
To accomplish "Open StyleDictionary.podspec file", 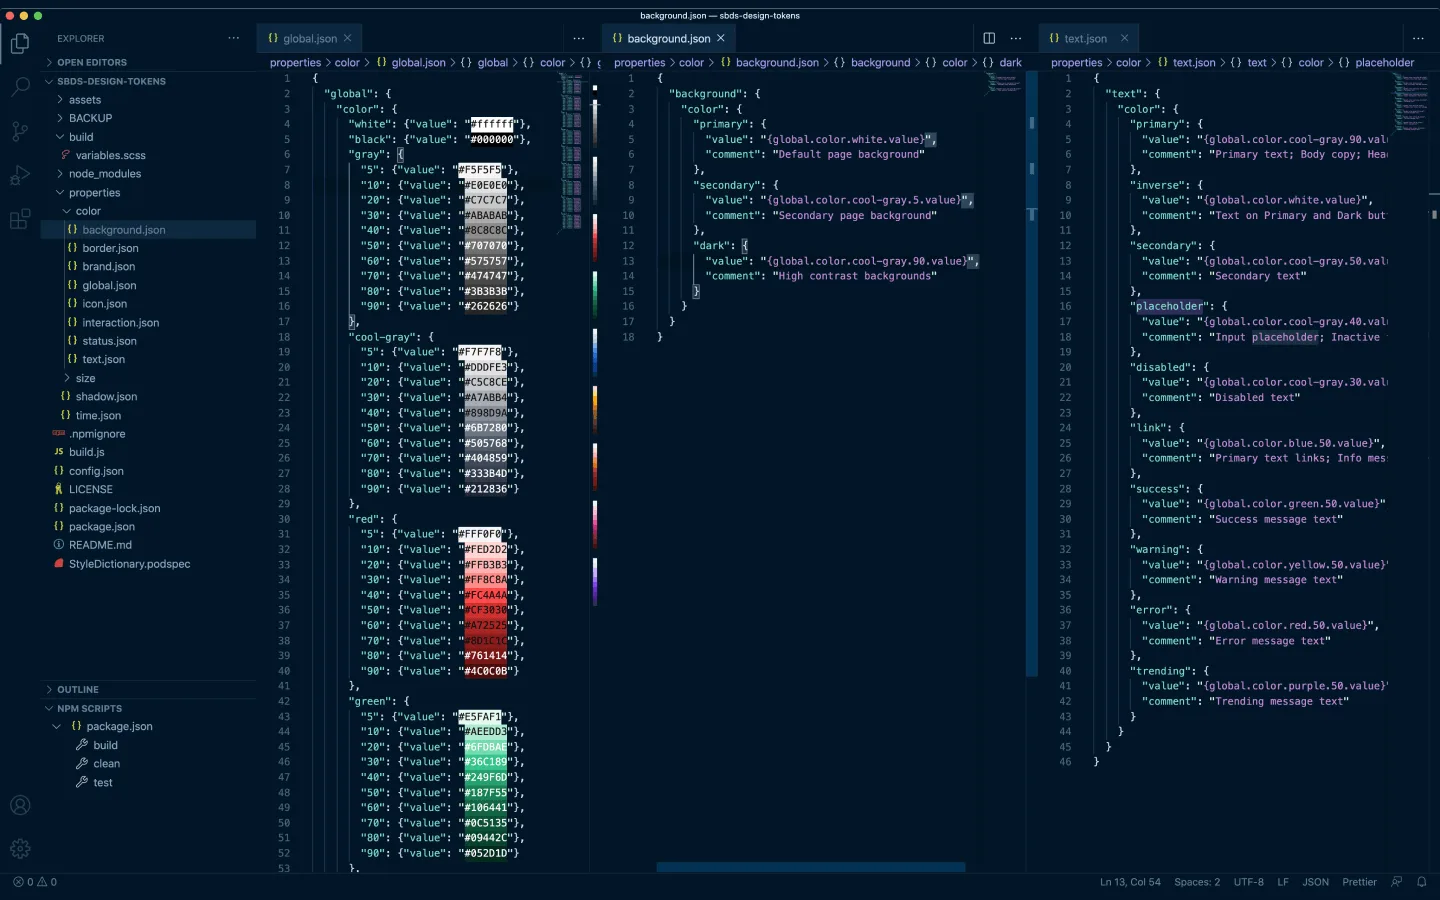I will tap(129, 564).
